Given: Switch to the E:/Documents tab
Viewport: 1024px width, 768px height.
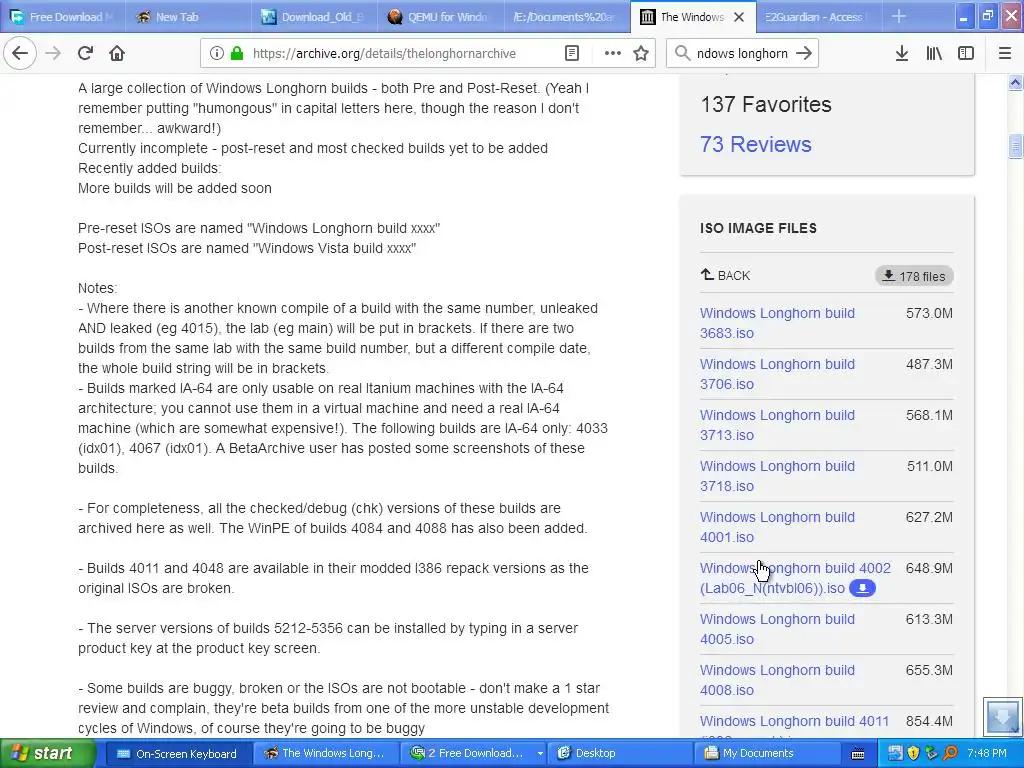Looking at the screenshot, I should pyautogui.click(x=563, y=17).
